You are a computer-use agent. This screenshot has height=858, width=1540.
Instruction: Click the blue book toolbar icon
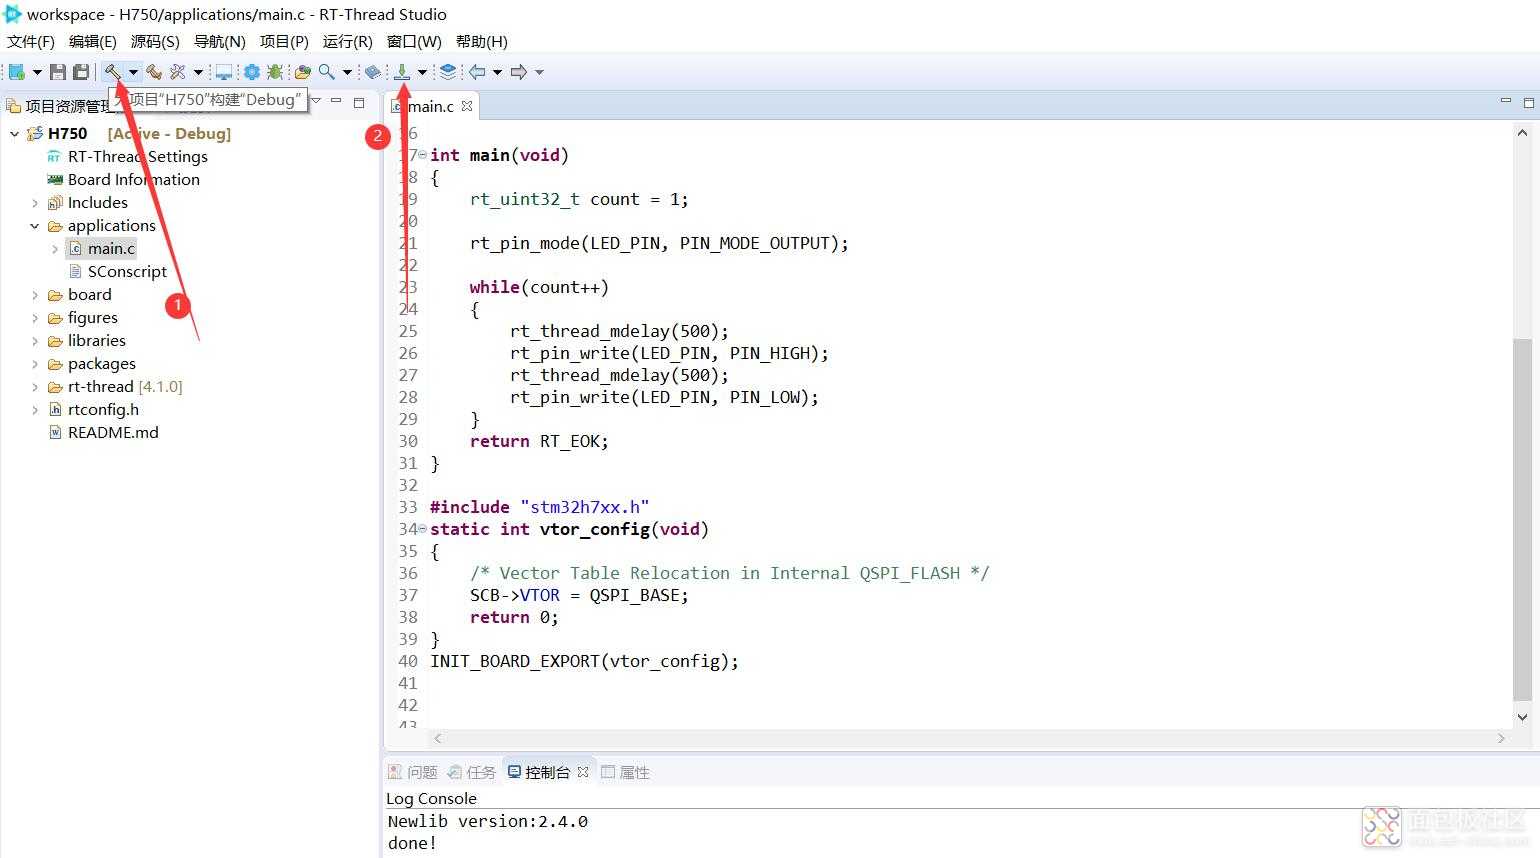(x=373, y=72)
